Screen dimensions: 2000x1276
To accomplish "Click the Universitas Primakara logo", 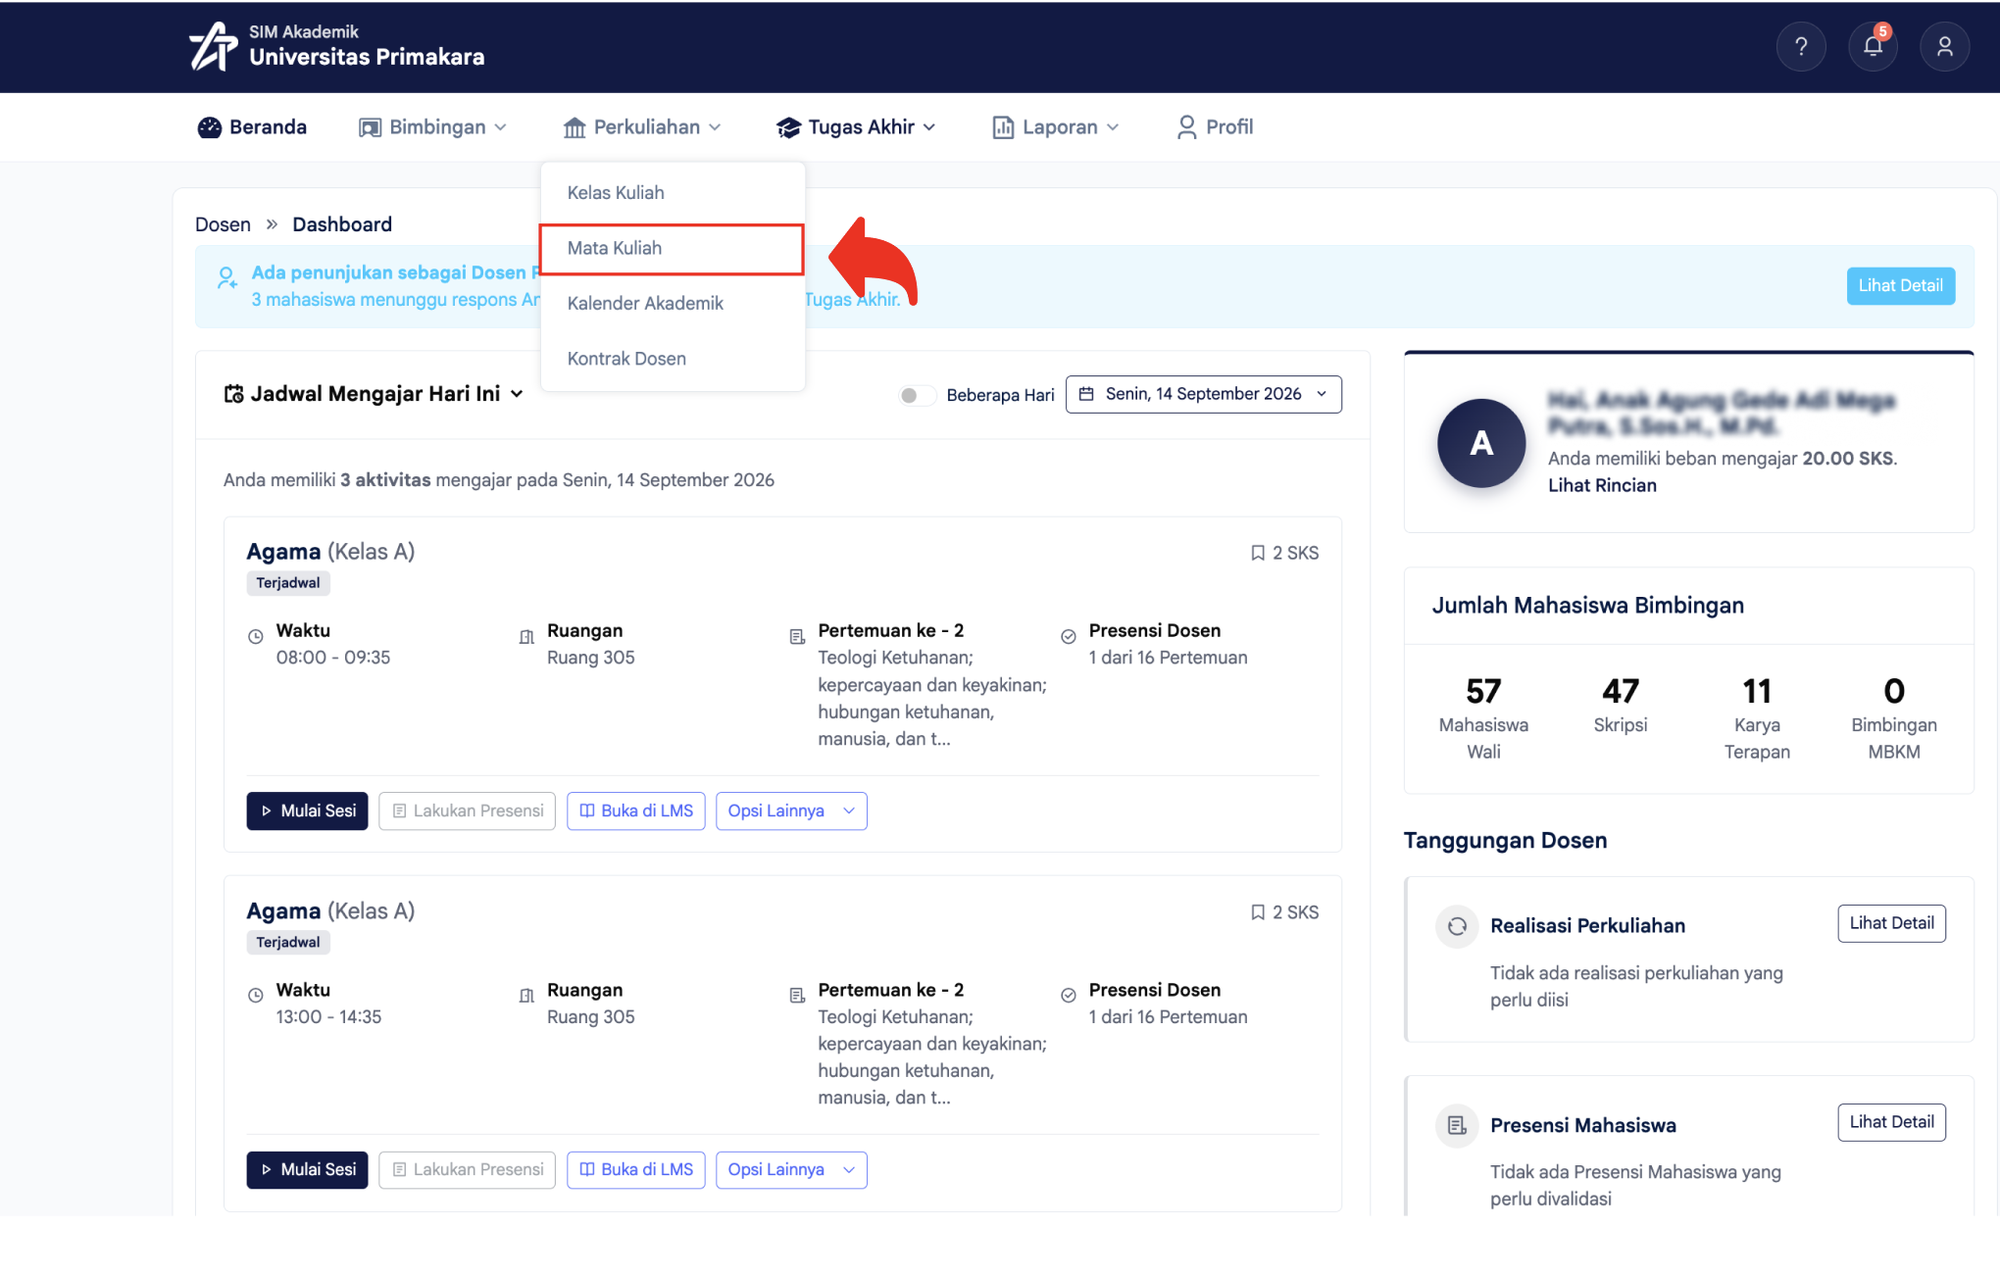I will point(337,46).
